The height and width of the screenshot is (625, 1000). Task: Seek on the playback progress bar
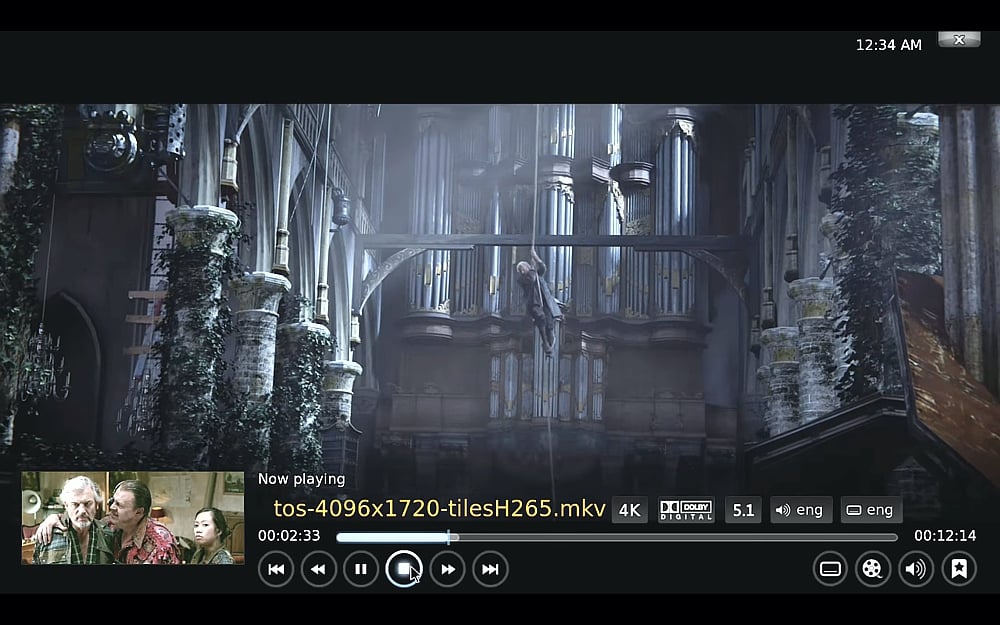click(x=617, y=537)
